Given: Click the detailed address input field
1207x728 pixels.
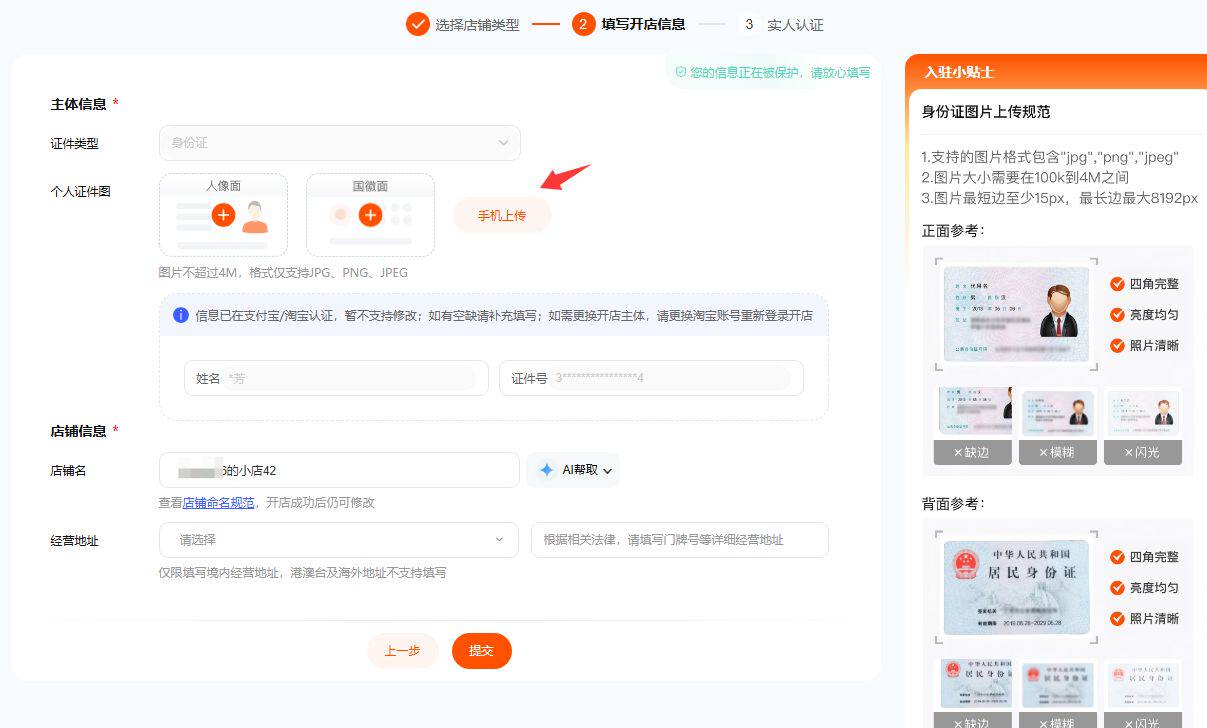Looking at the screenshot, I should [679, 540].
